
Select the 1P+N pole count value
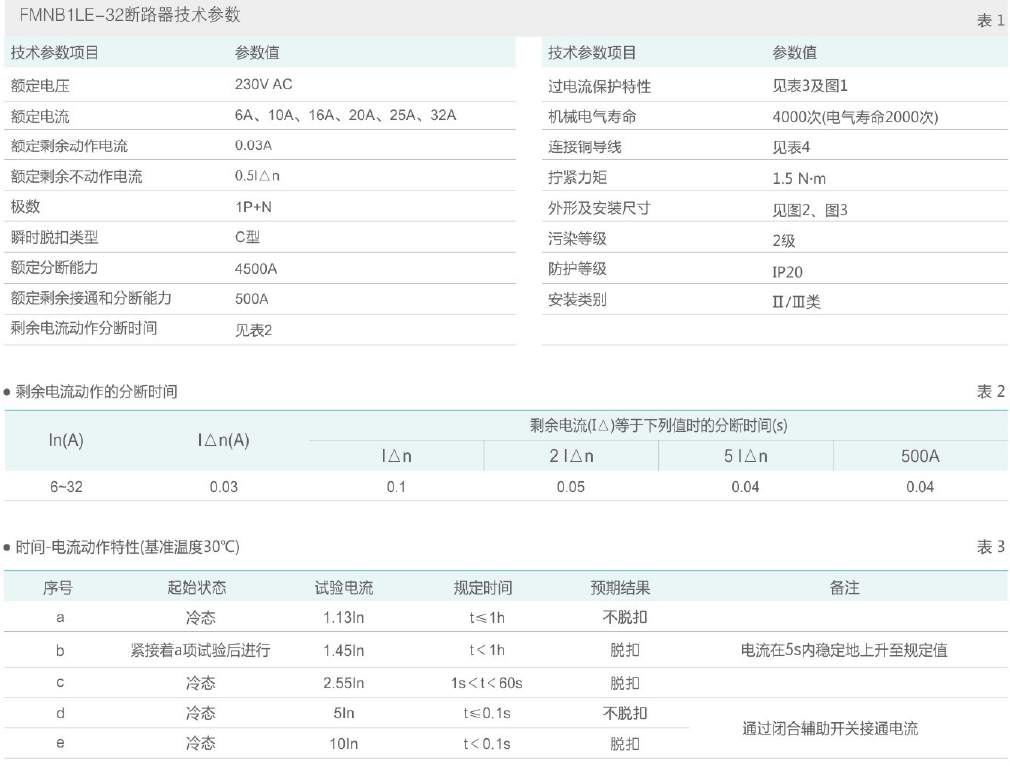point(251,207)
